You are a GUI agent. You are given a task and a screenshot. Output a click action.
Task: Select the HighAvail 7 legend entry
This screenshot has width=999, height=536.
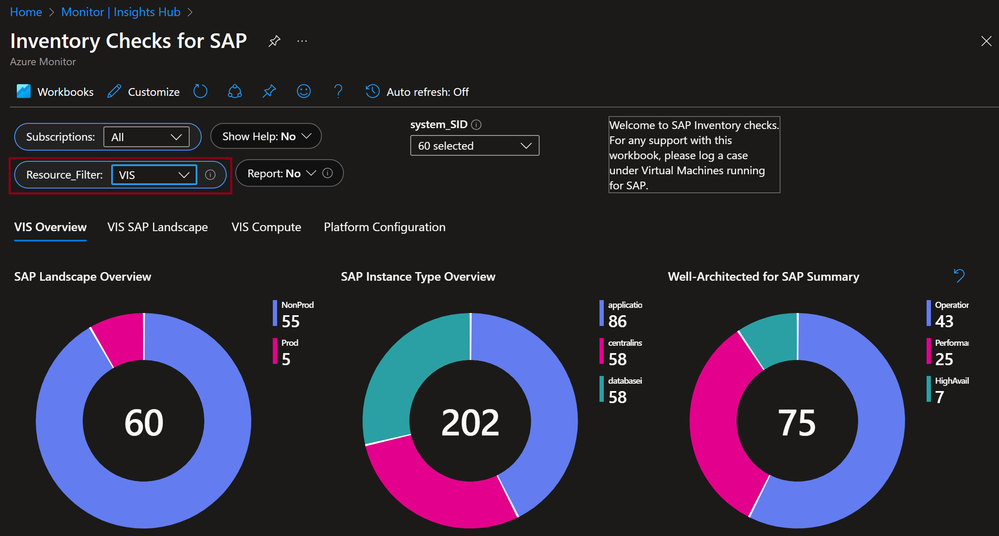click(947, 390)
